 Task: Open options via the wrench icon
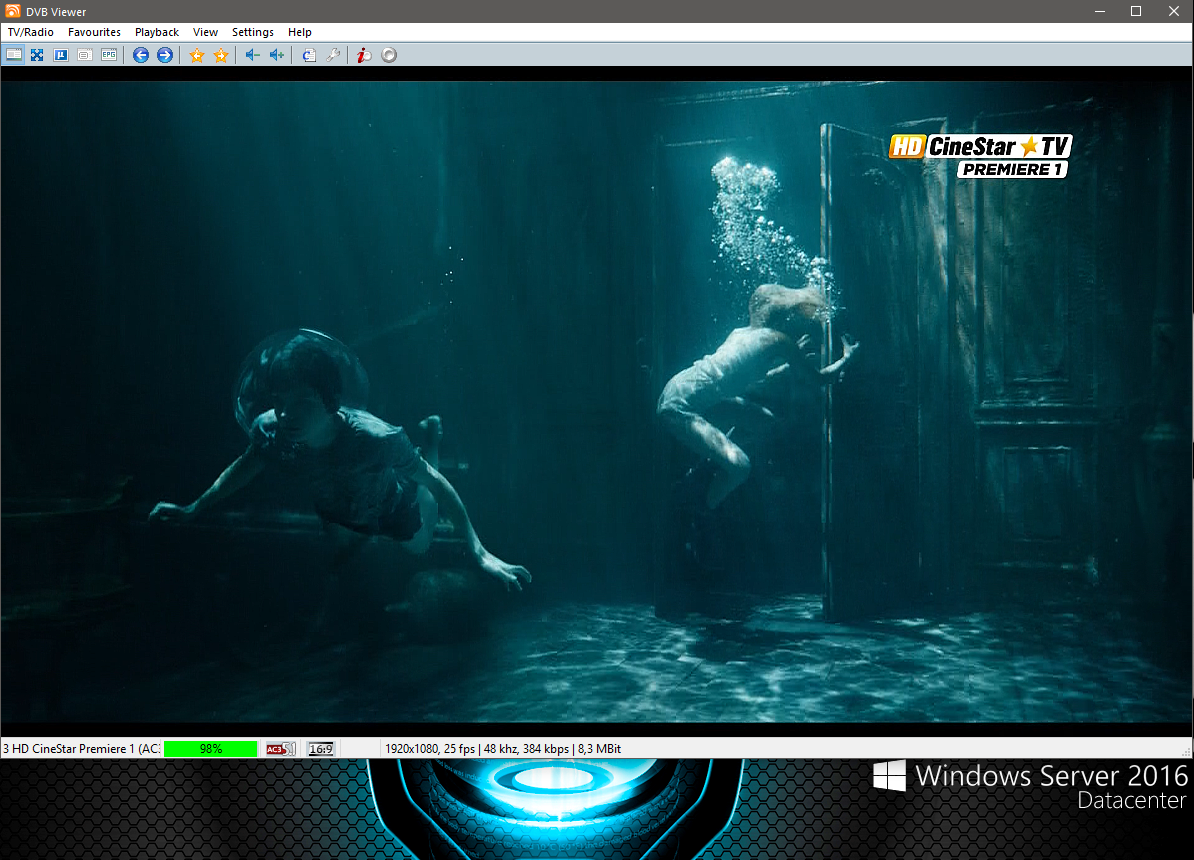click(333, 55)
